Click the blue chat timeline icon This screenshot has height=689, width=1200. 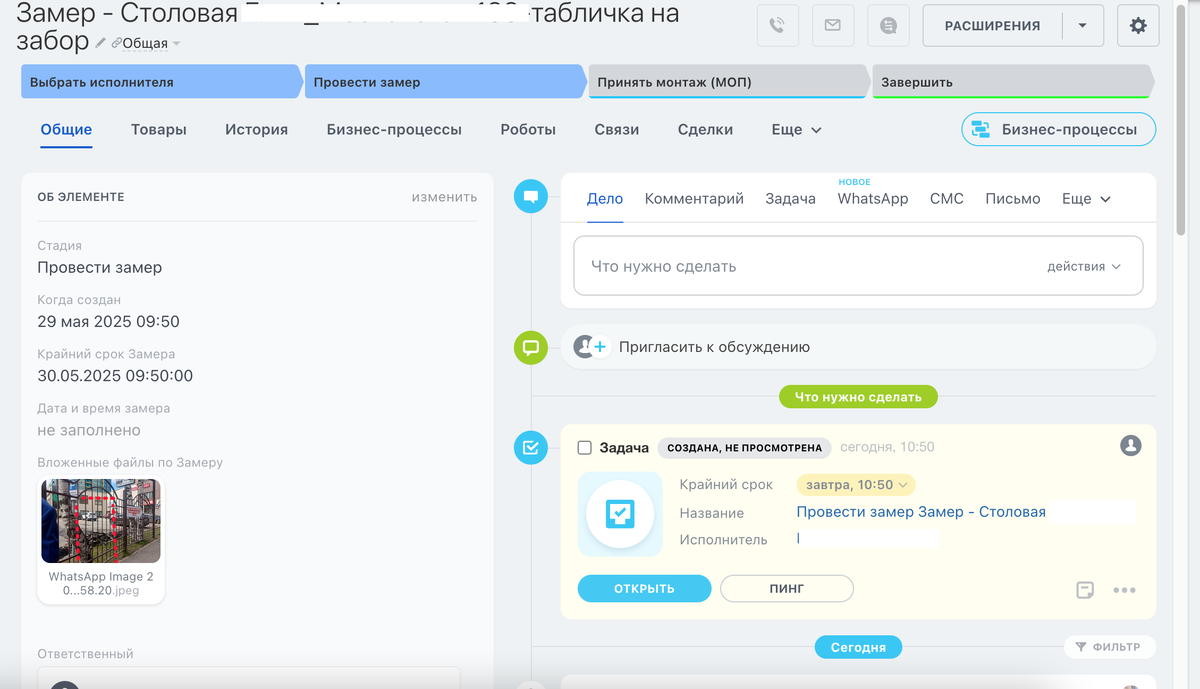click(530, 196)
